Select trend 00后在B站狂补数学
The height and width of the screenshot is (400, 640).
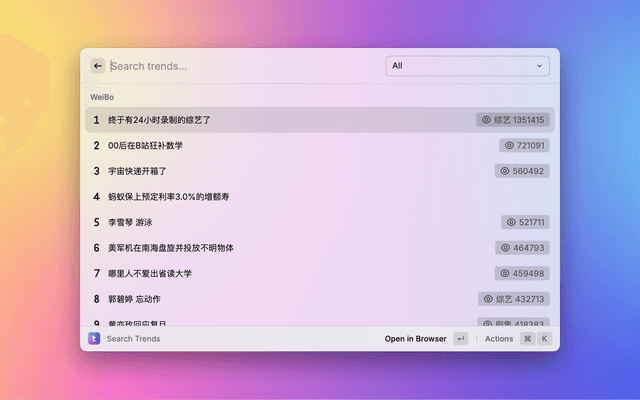(146, 146)
